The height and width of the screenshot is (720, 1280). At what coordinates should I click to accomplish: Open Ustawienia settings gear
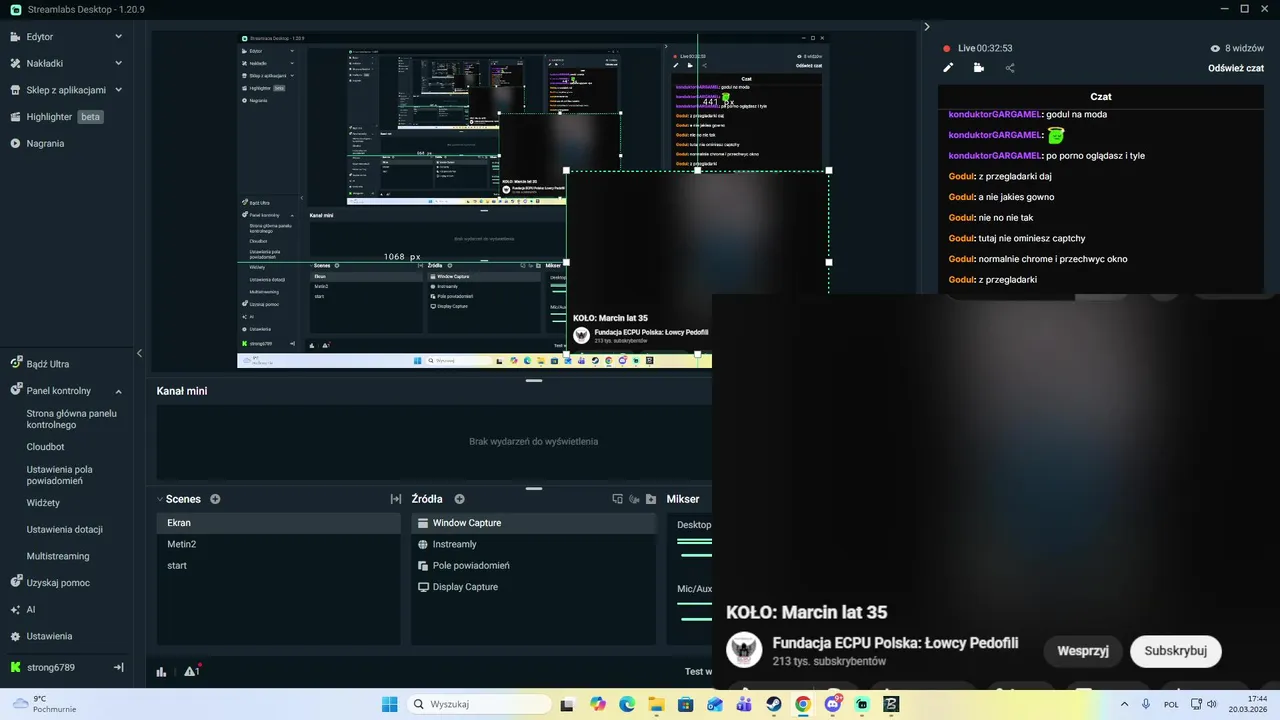[x=49, y=636]
